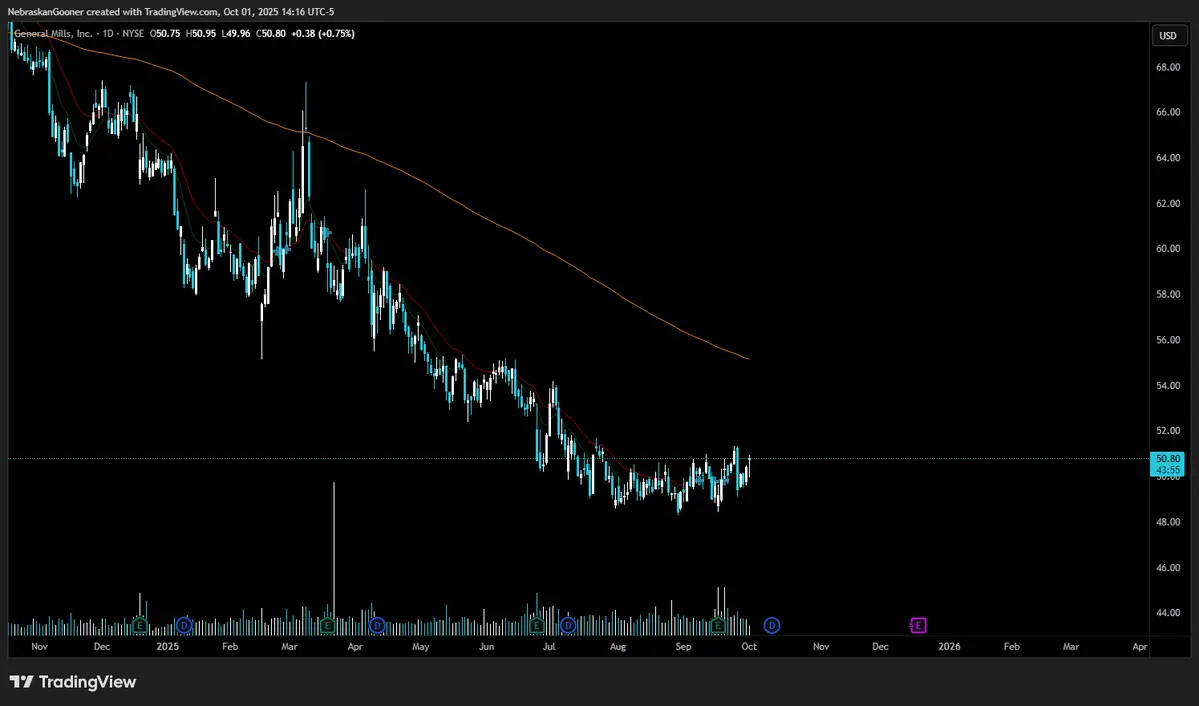1199x706 pixels.
Task: Click the 56.00 price axis label
Action: pyautogui.click(x=1168, y=340)
